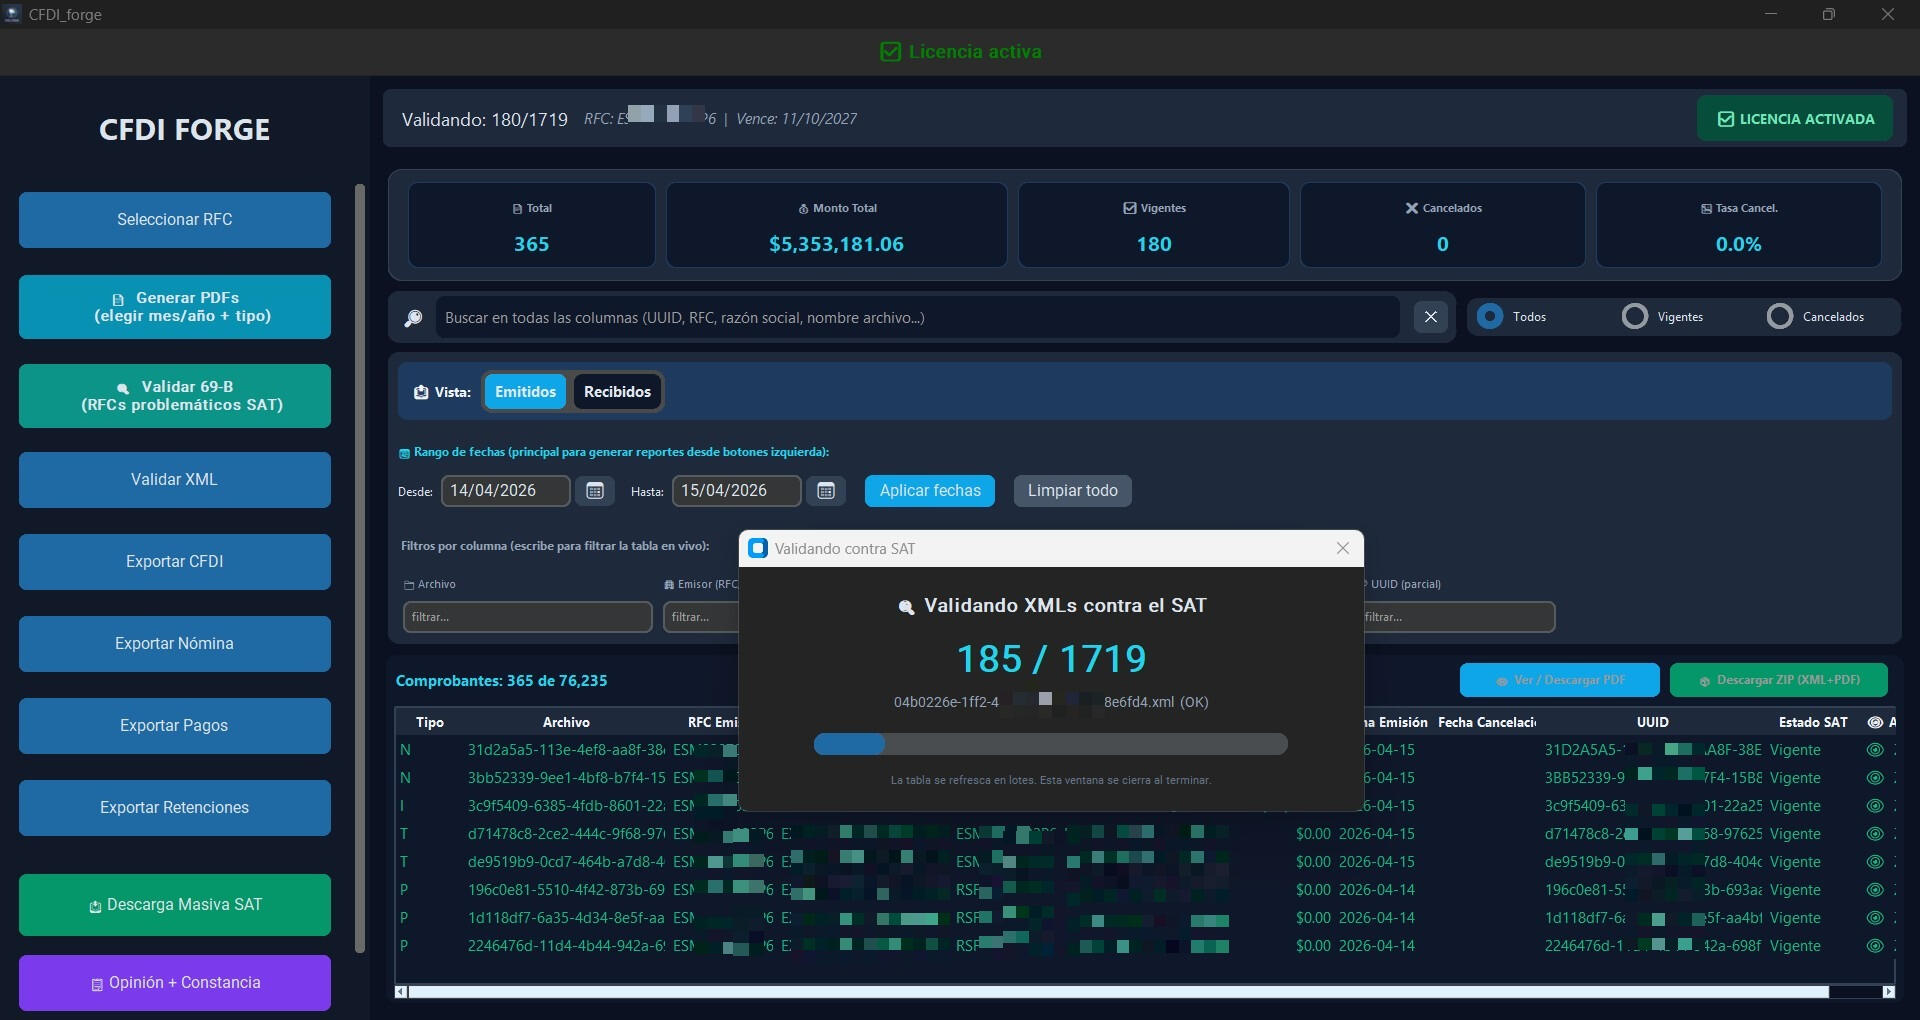Switch to the Recibidos view tab
1920x1020 pixels.
coord(617,392)
